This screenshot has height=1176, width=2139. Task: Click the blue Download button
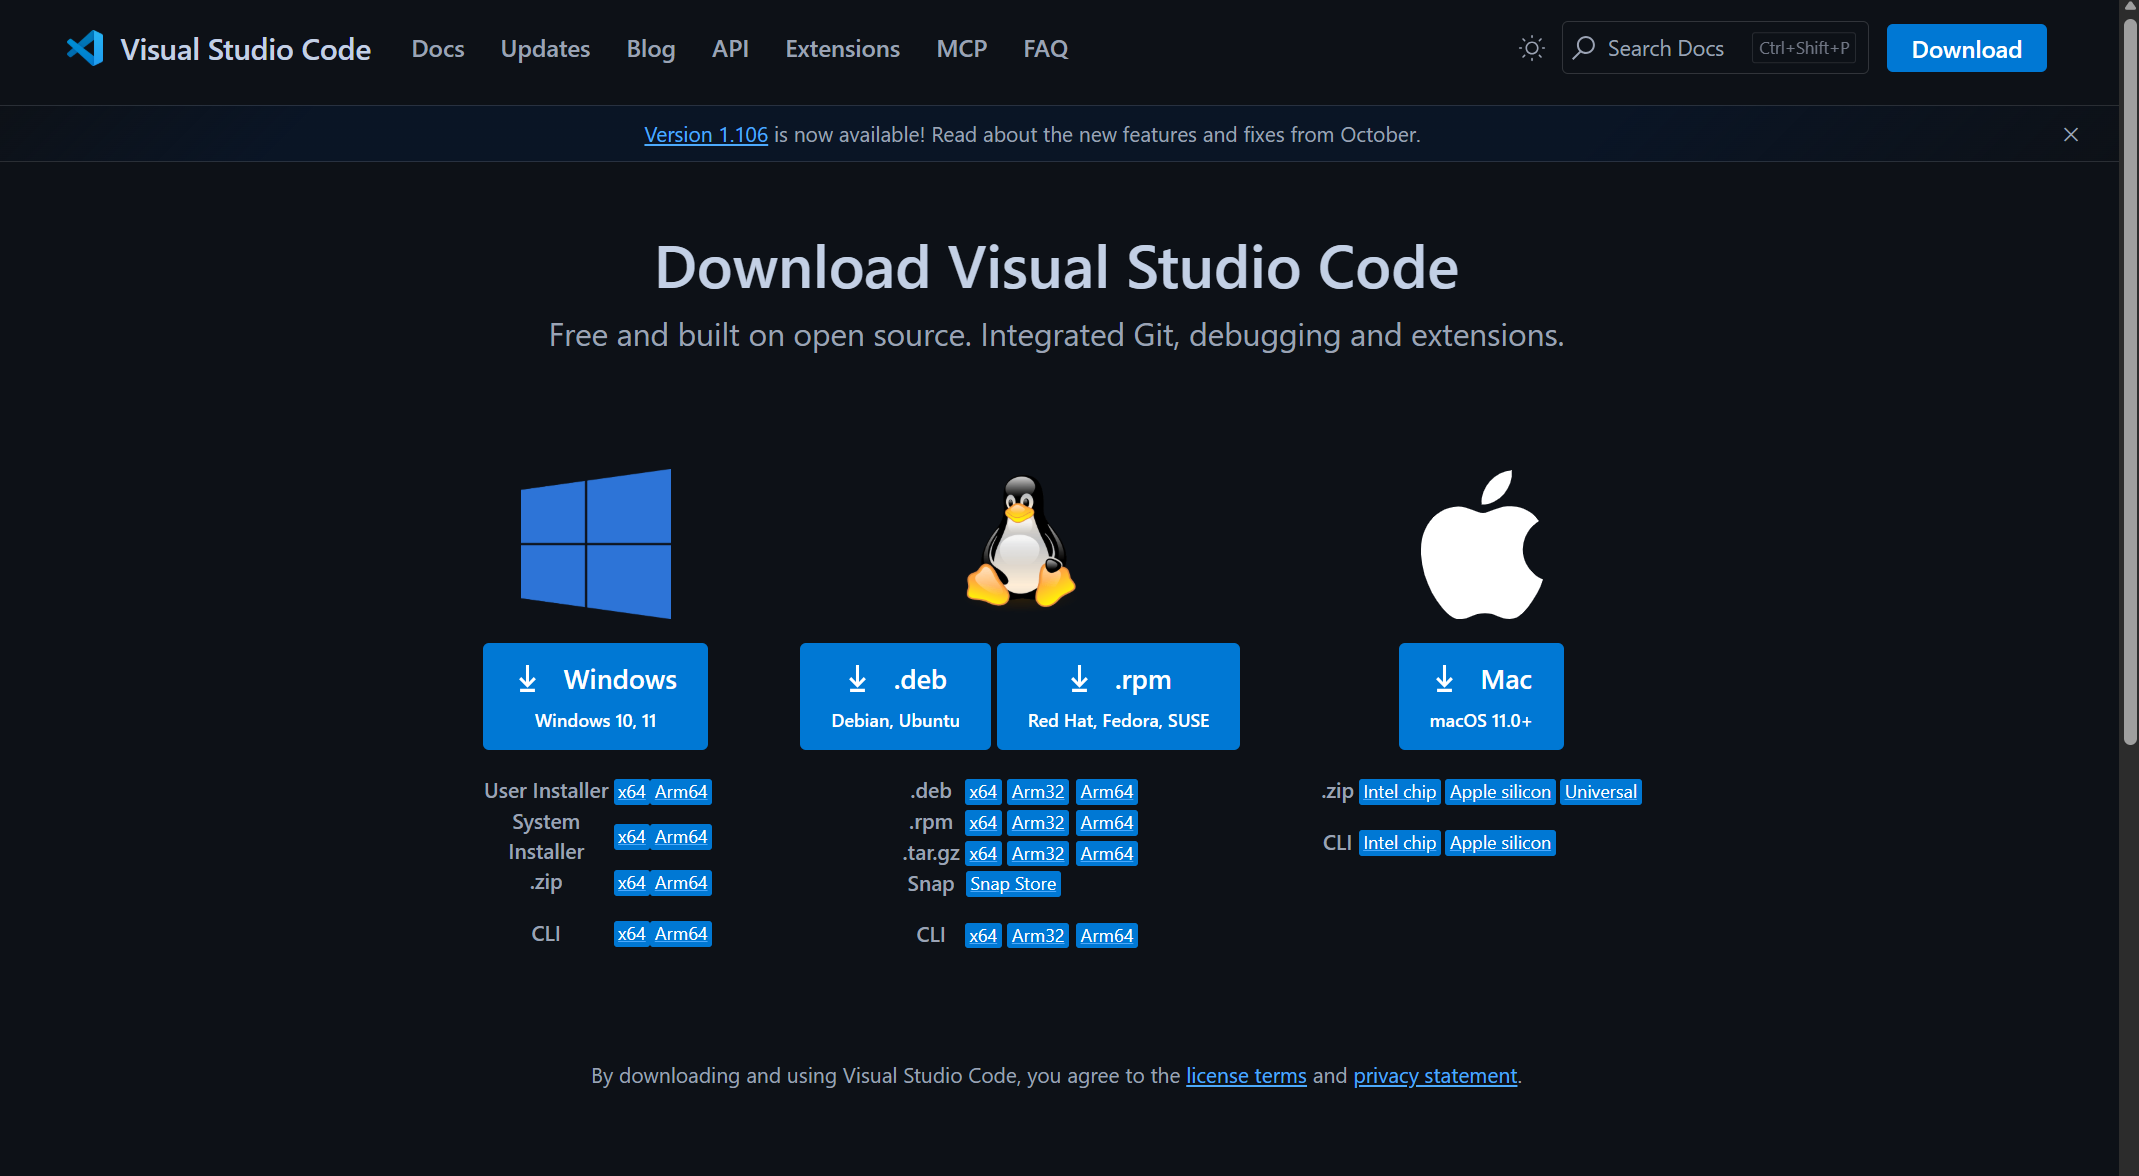click(1965, 47)
